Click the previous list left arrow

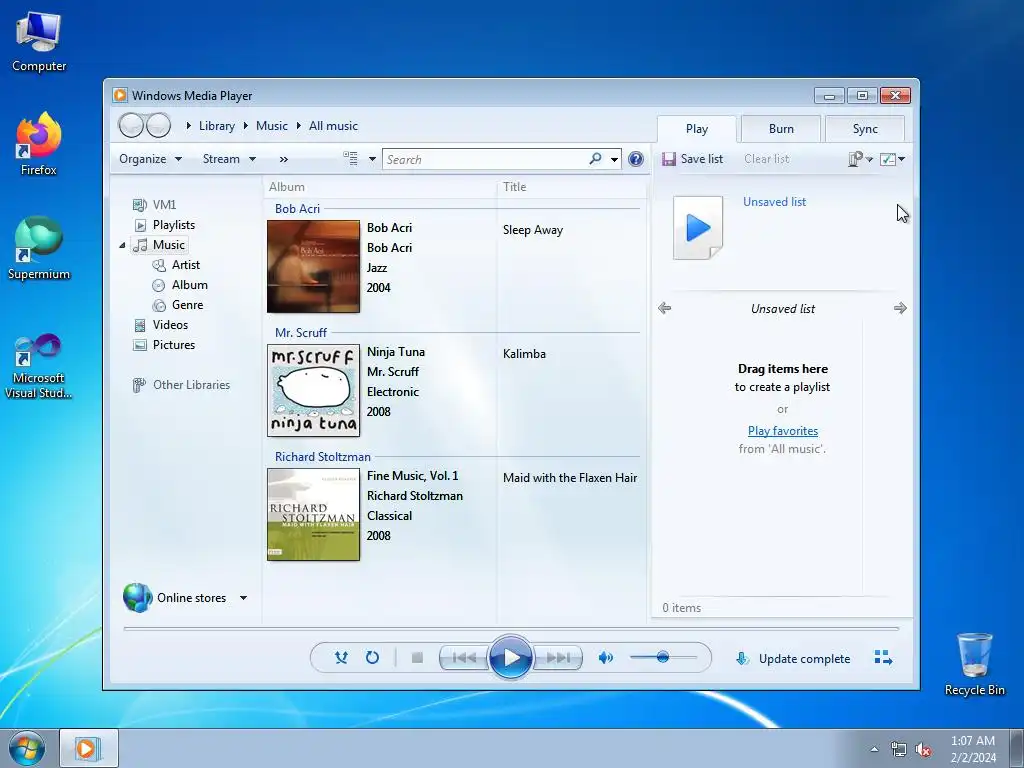point(665,308)
